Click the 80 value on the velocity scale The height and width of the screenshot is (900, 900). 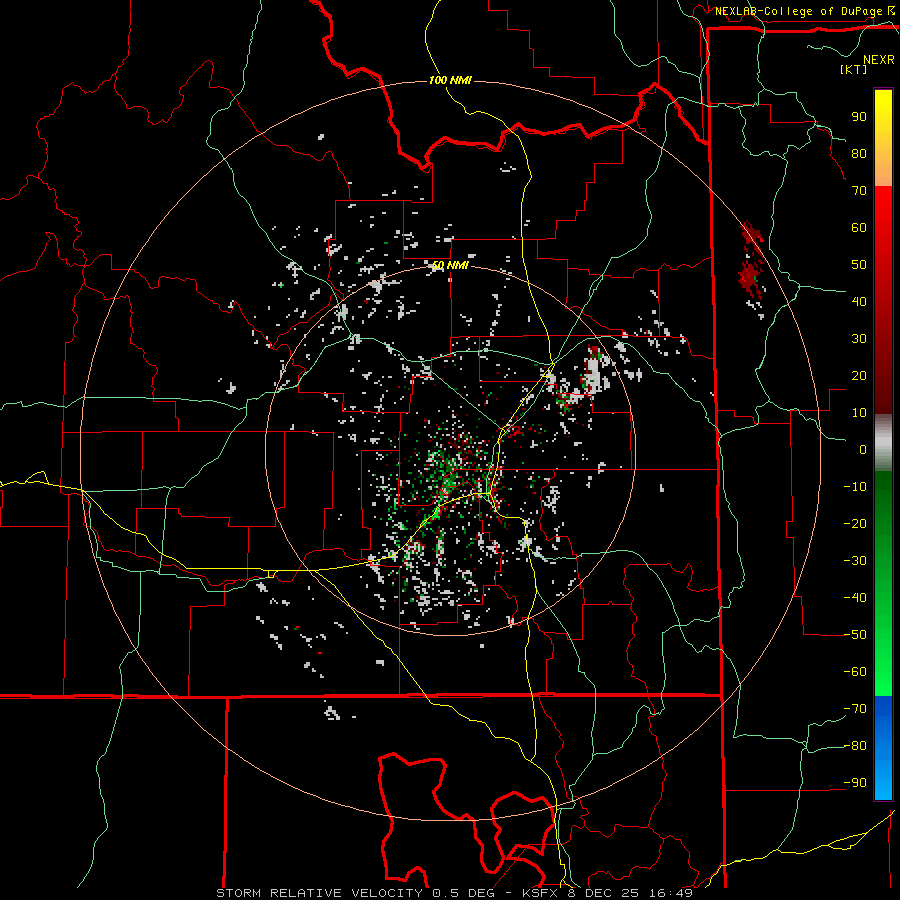[859, 153]
